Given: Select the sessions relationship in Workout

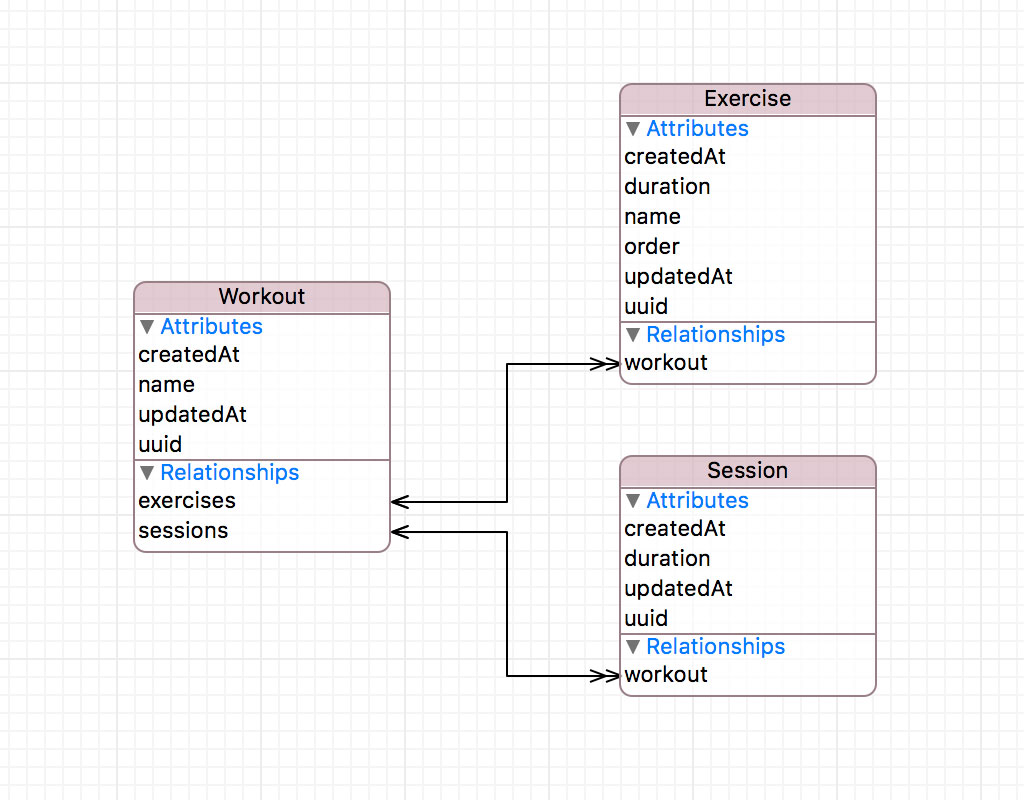Looking at the screenshot, I should [183, 530].
